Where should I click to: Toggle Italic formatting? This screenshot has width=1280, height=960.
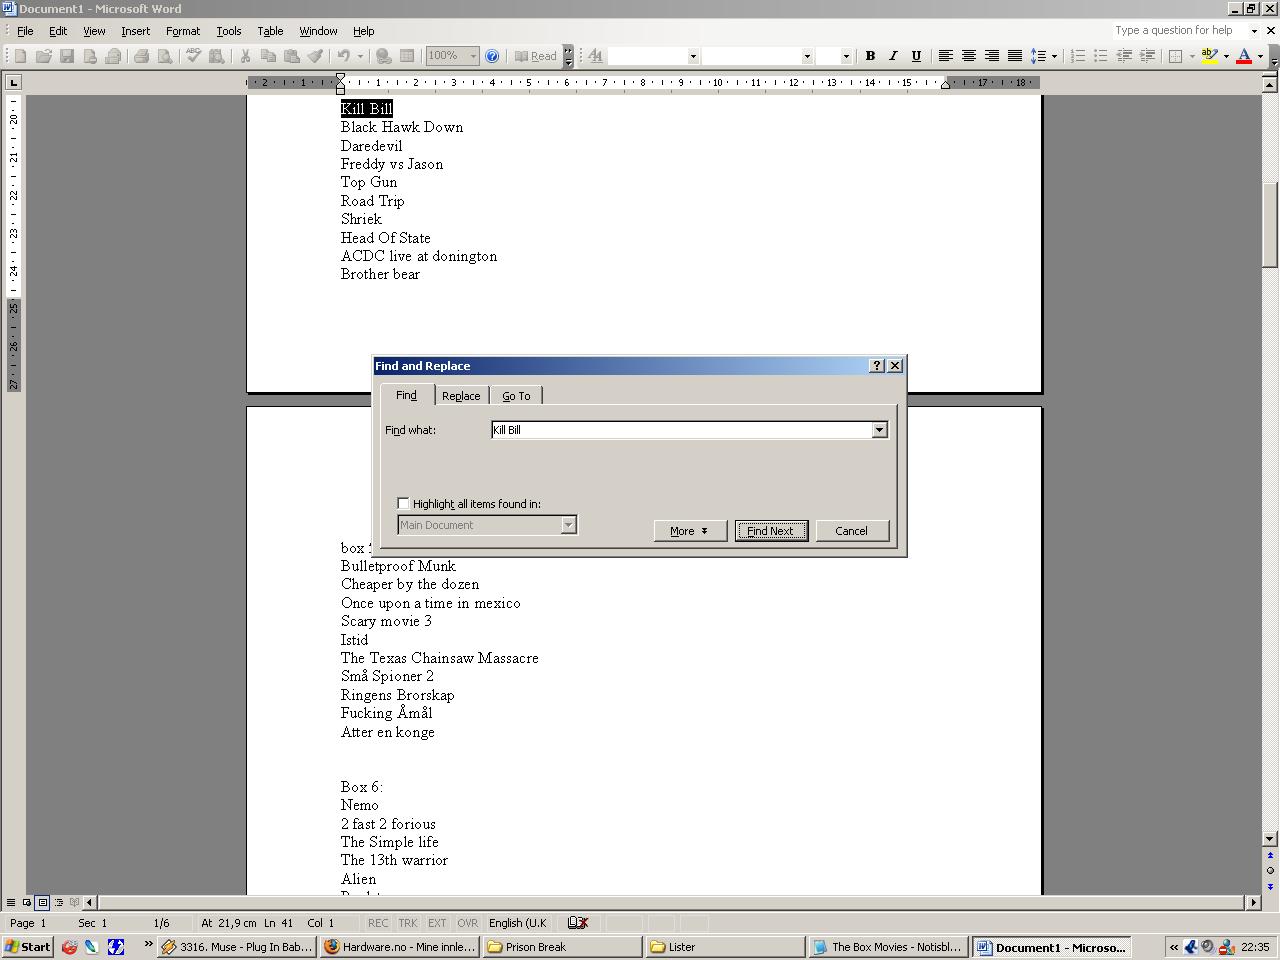[893, 56]
